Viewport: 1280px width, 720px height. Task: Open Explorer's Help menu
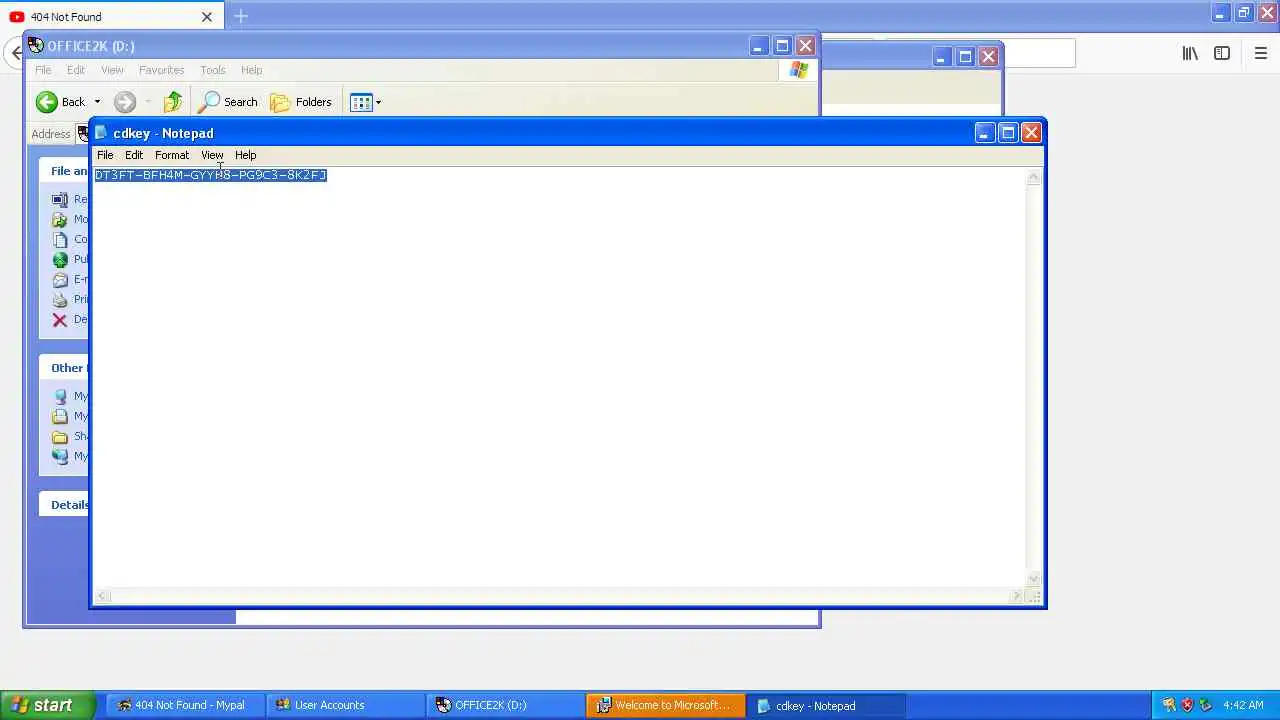click(x=251, y=70)
